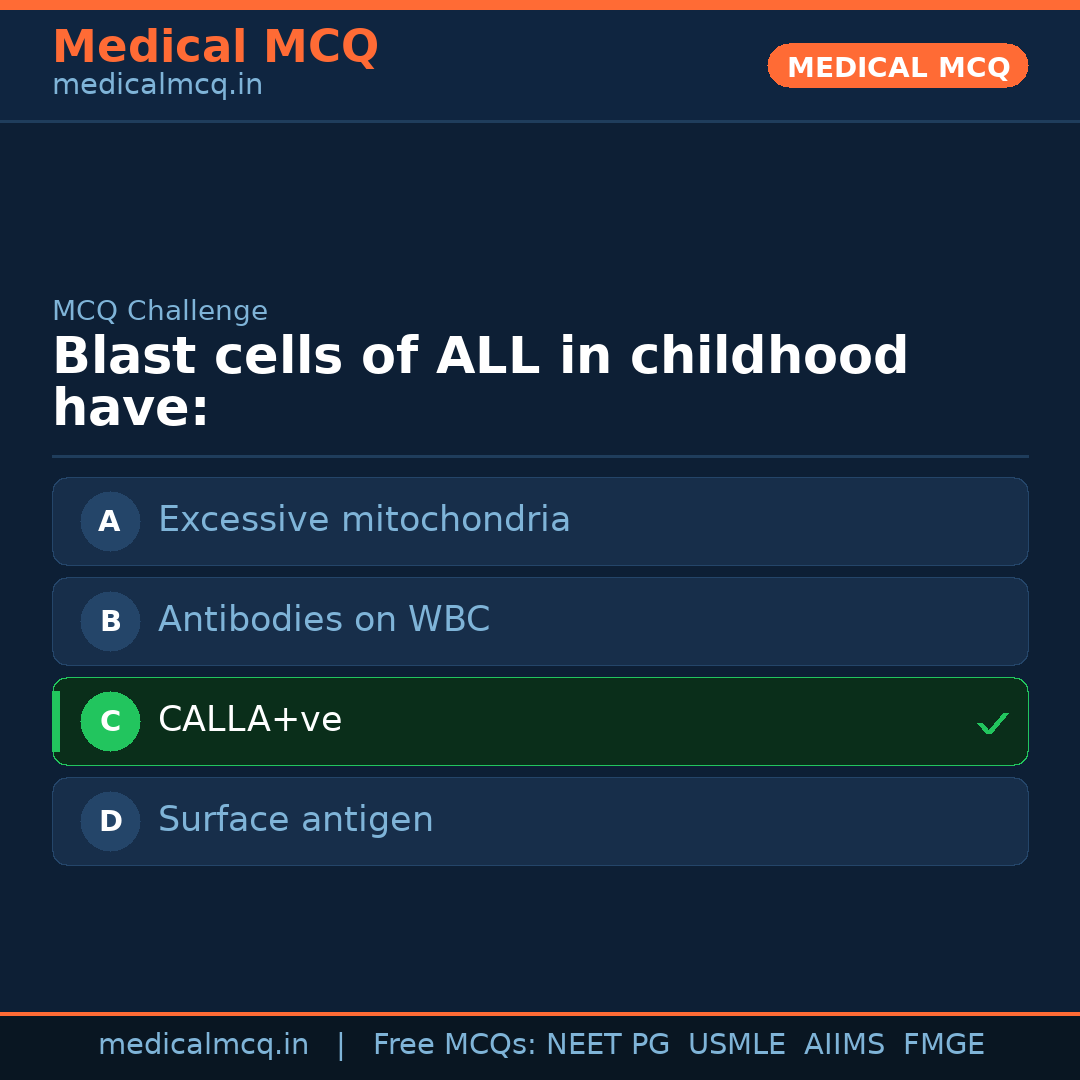Select the Surface antigen answer

pos(540,821)
